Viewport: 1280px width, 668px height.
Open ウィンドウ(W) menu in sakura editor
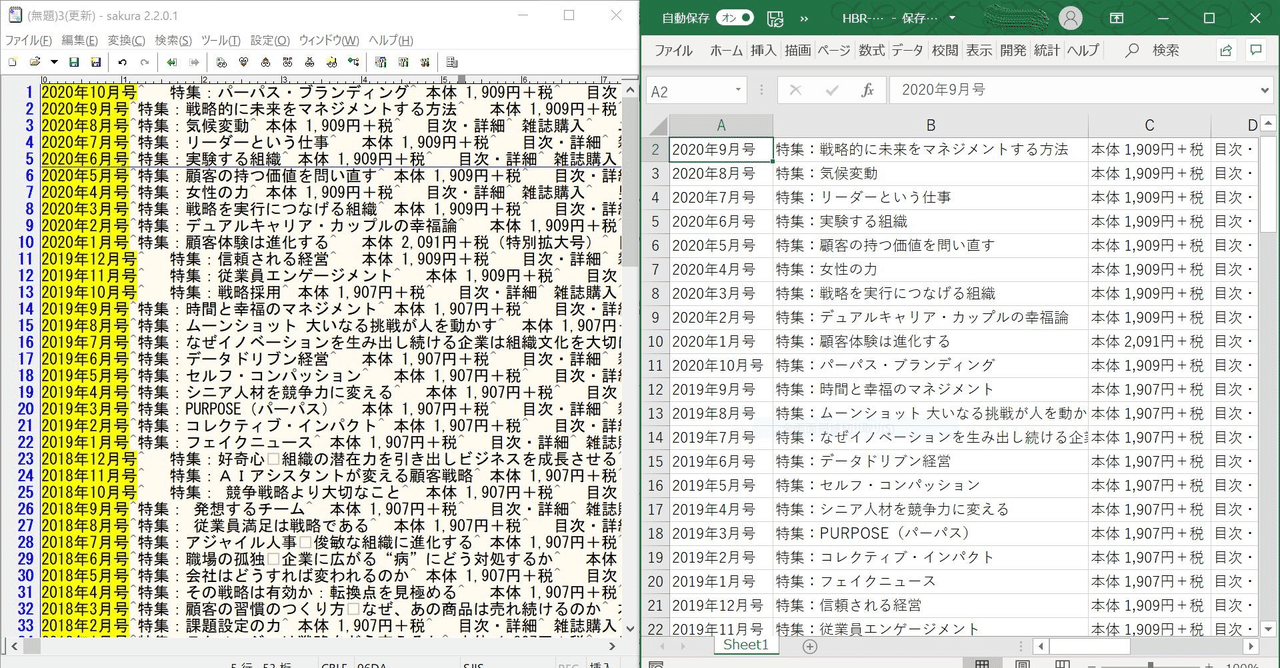[x=329, y=41]
